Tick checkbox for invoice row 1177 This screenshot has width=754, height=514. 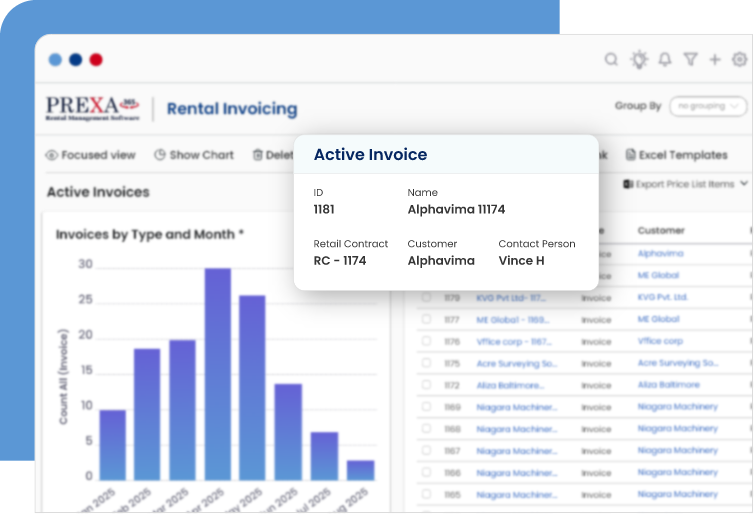click(x=426, y=319)
